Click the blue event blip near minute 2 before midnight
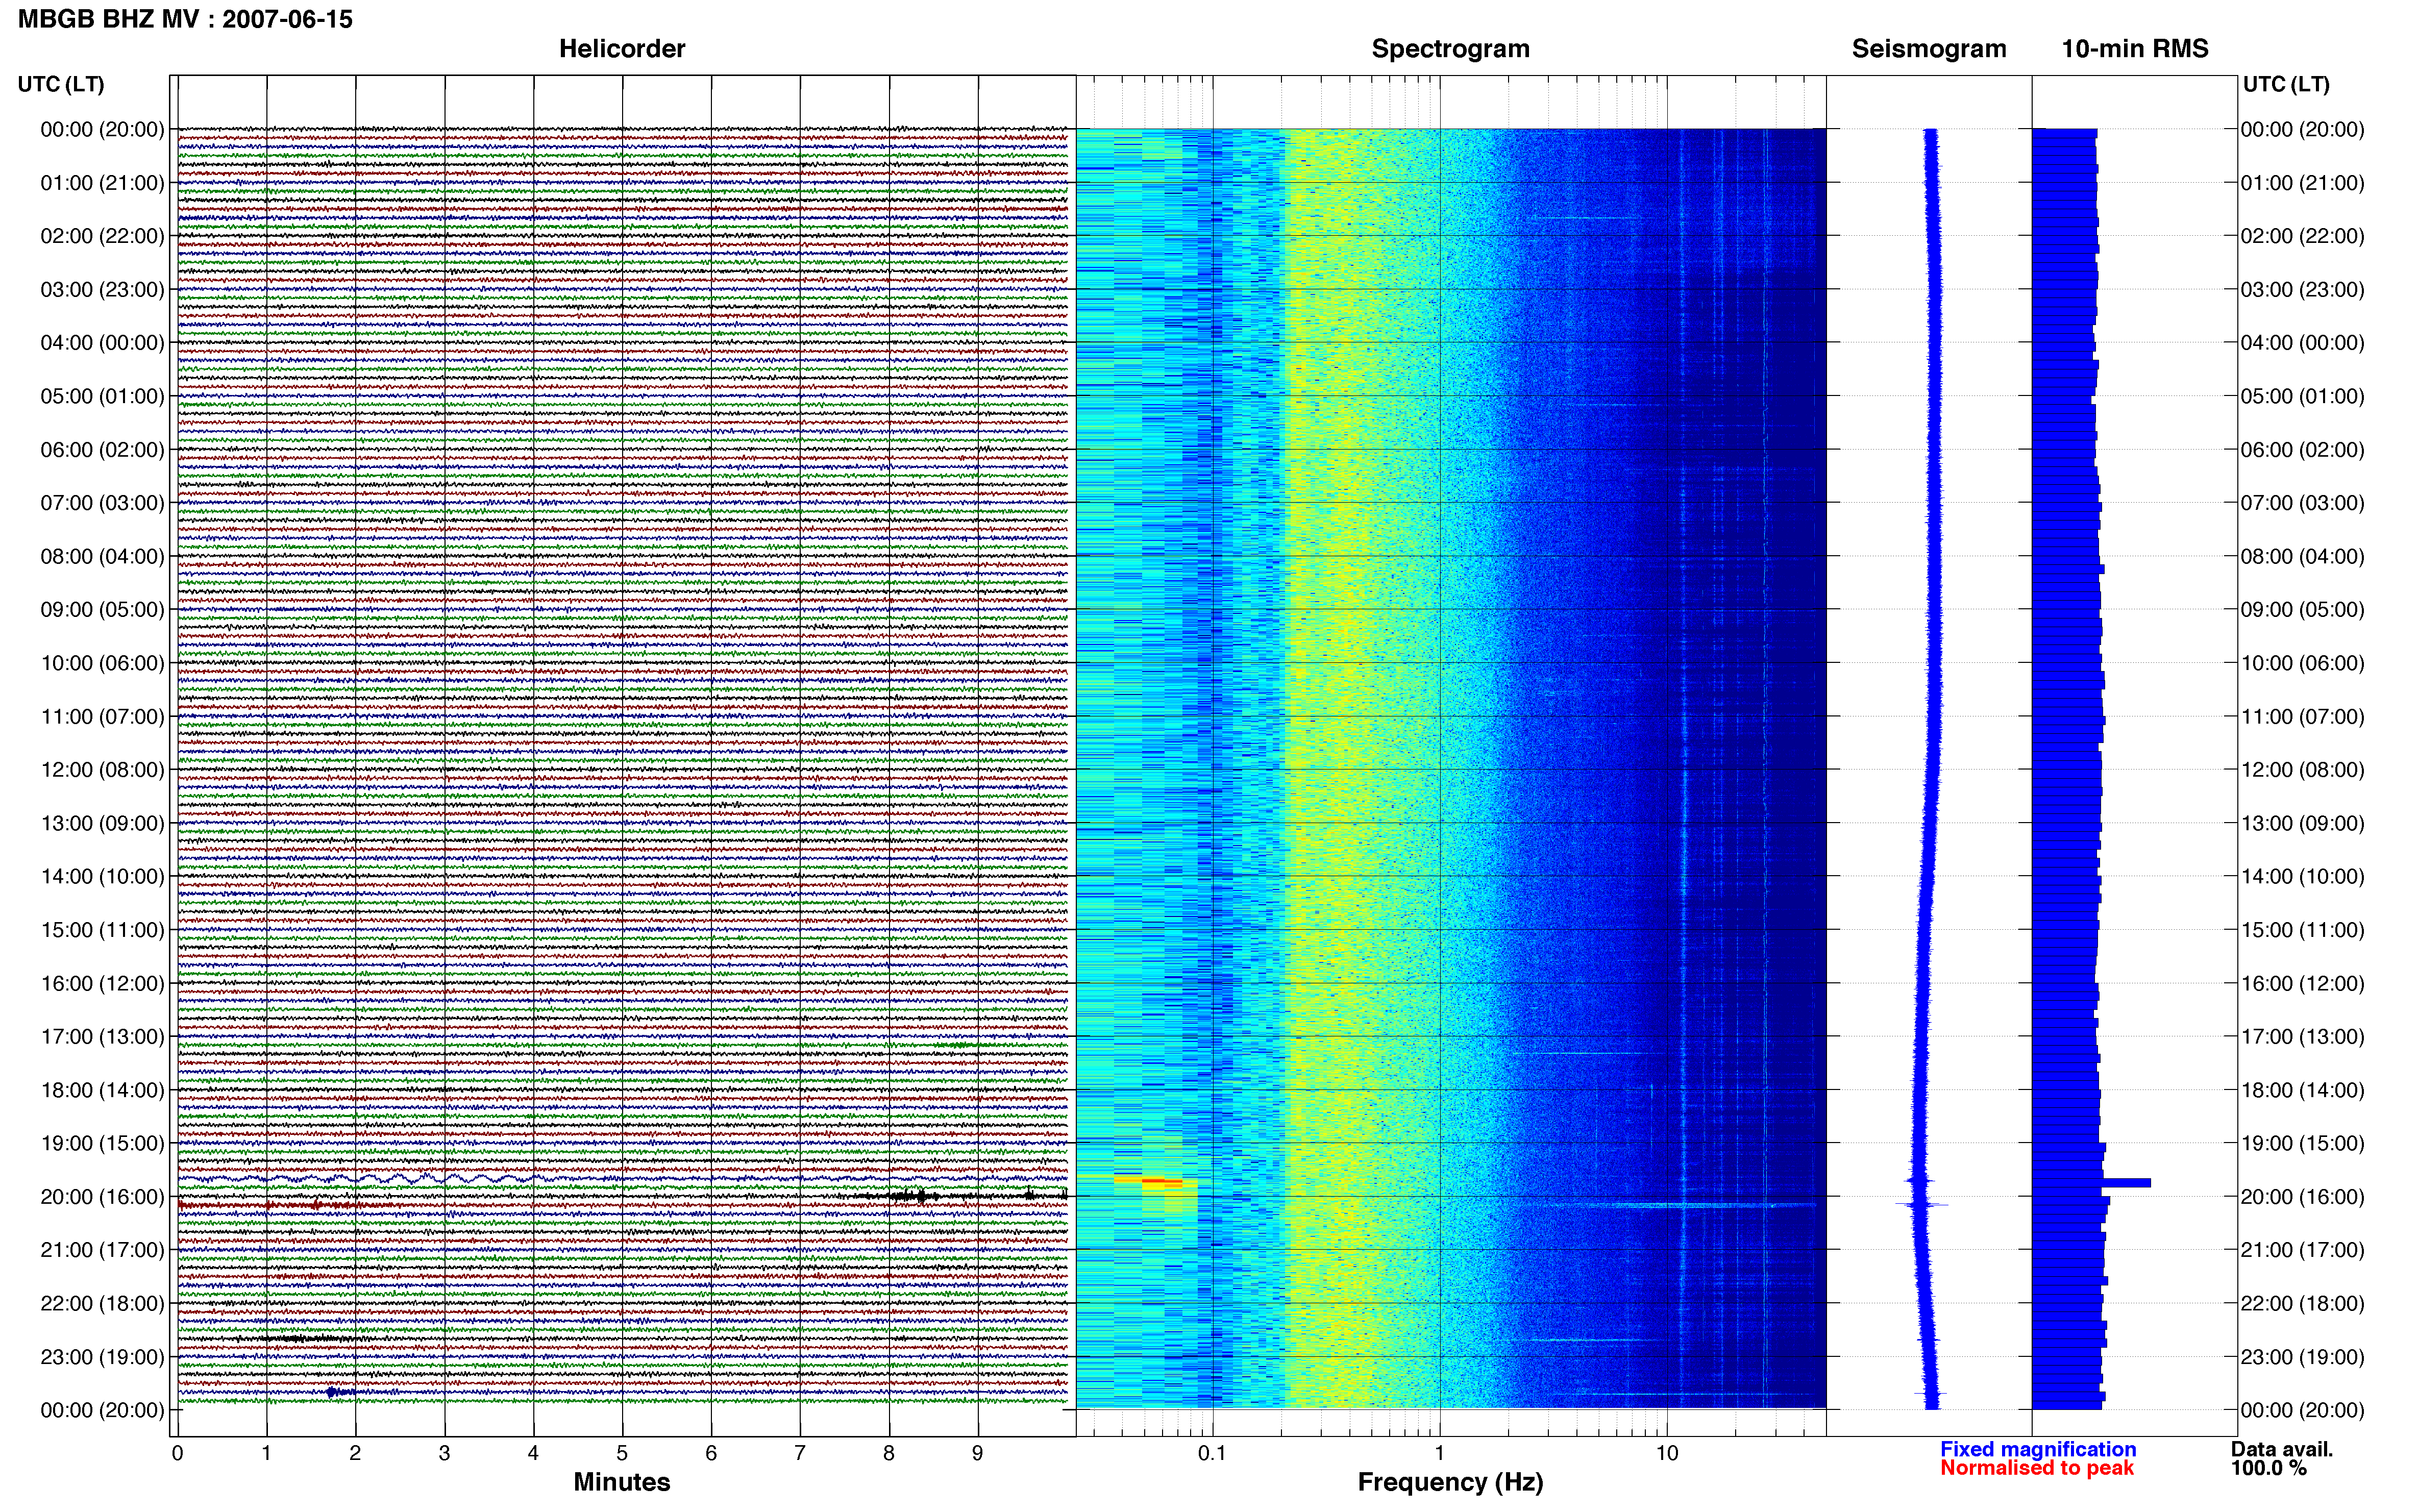This screenshot has height=1512, width=2419. [x=338, y=1392]
